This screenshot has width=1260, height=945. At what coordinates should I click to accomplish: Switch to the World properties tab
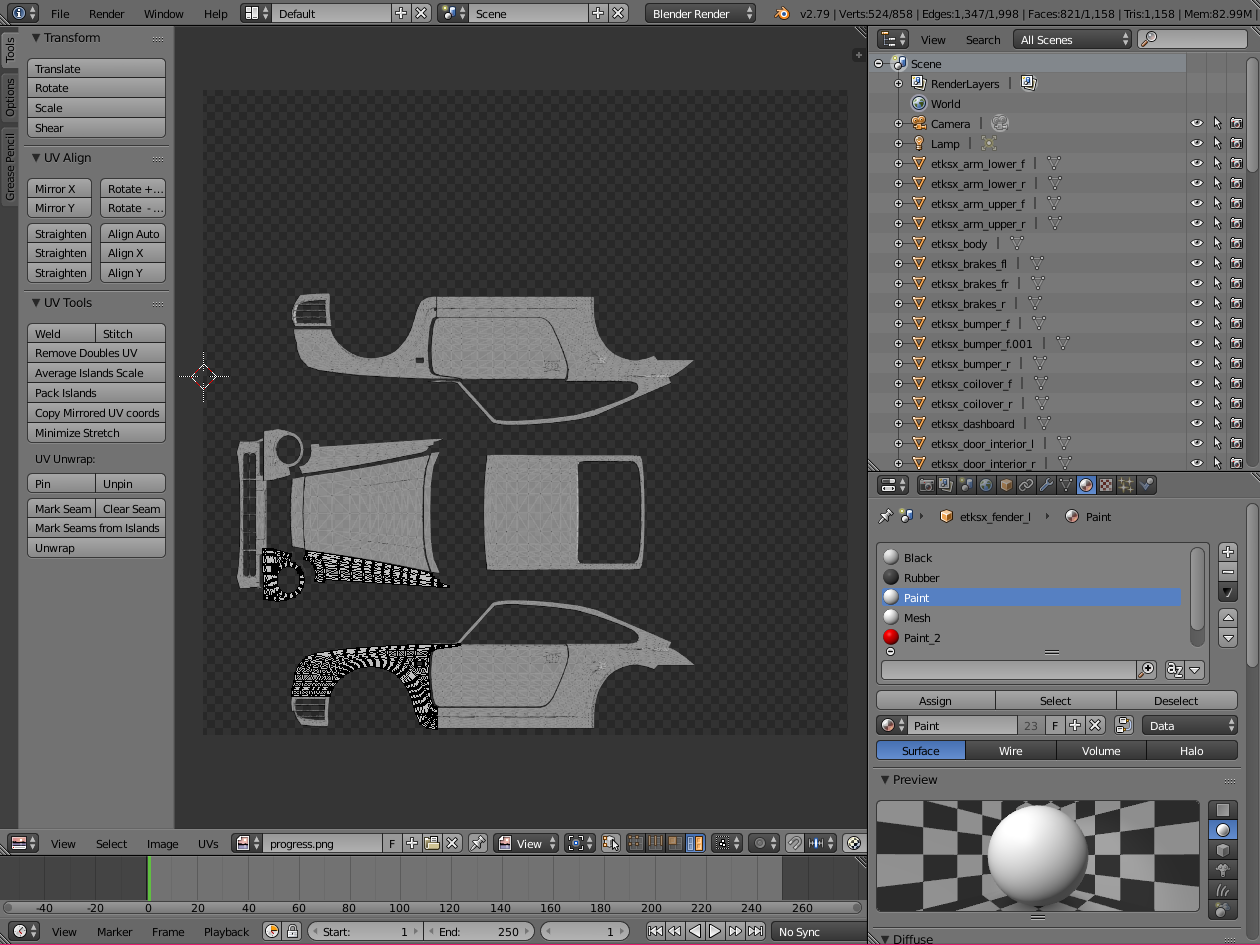pos(986,485)
